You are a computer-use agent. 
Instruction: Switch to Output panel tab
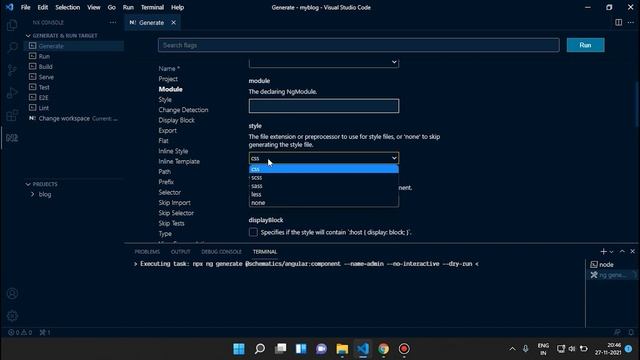tap(180, 251)
